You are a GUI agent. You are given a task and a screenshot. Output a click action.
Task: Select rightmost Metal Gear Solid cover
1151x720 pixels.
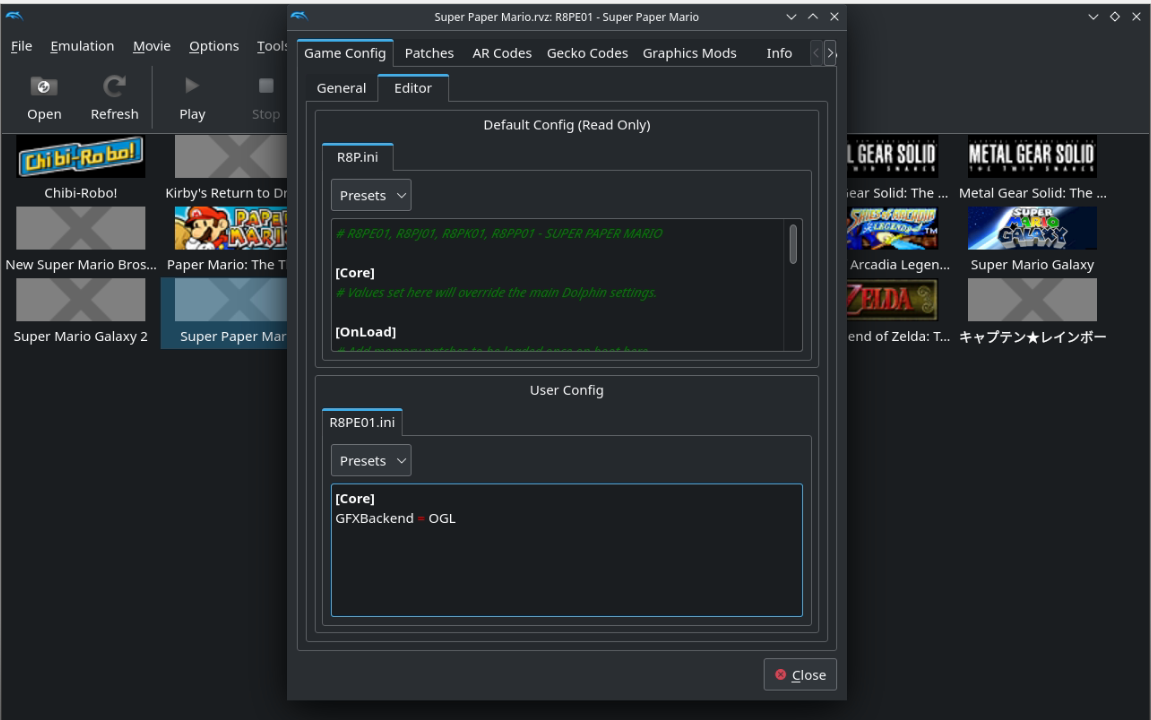coord(1032,156)
